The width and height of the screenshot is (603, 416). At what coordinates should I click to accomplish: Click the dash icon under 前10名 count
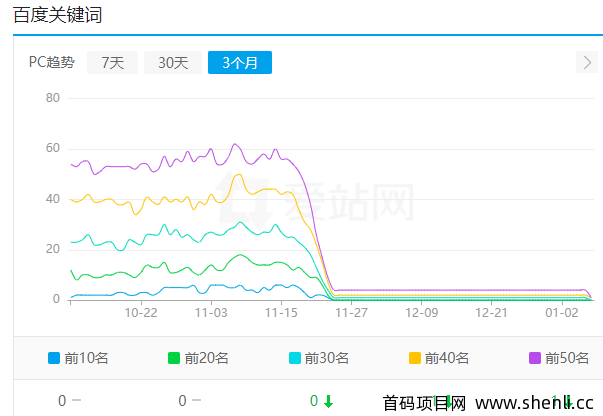pos(77,401)
